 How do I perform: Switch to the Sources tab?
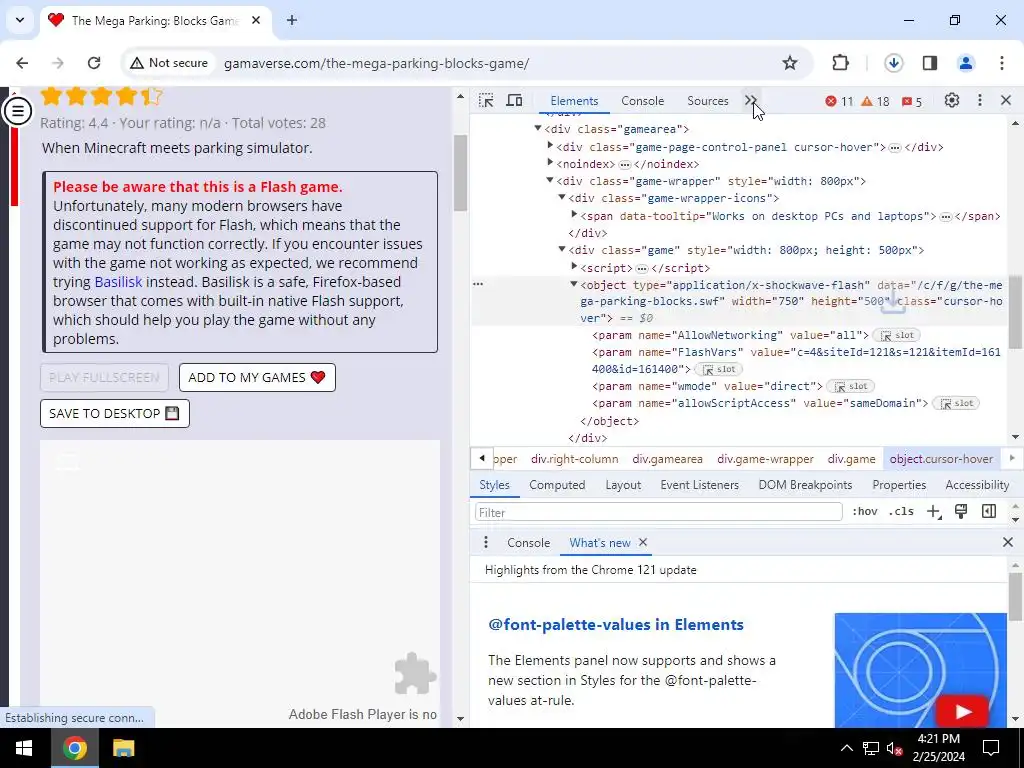pyautogui.click(x=708, y=101)
